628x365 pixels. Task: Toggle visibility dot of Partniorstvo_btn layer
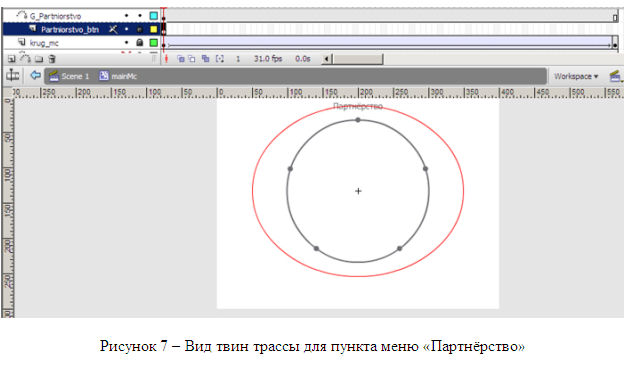click(127, 29)
